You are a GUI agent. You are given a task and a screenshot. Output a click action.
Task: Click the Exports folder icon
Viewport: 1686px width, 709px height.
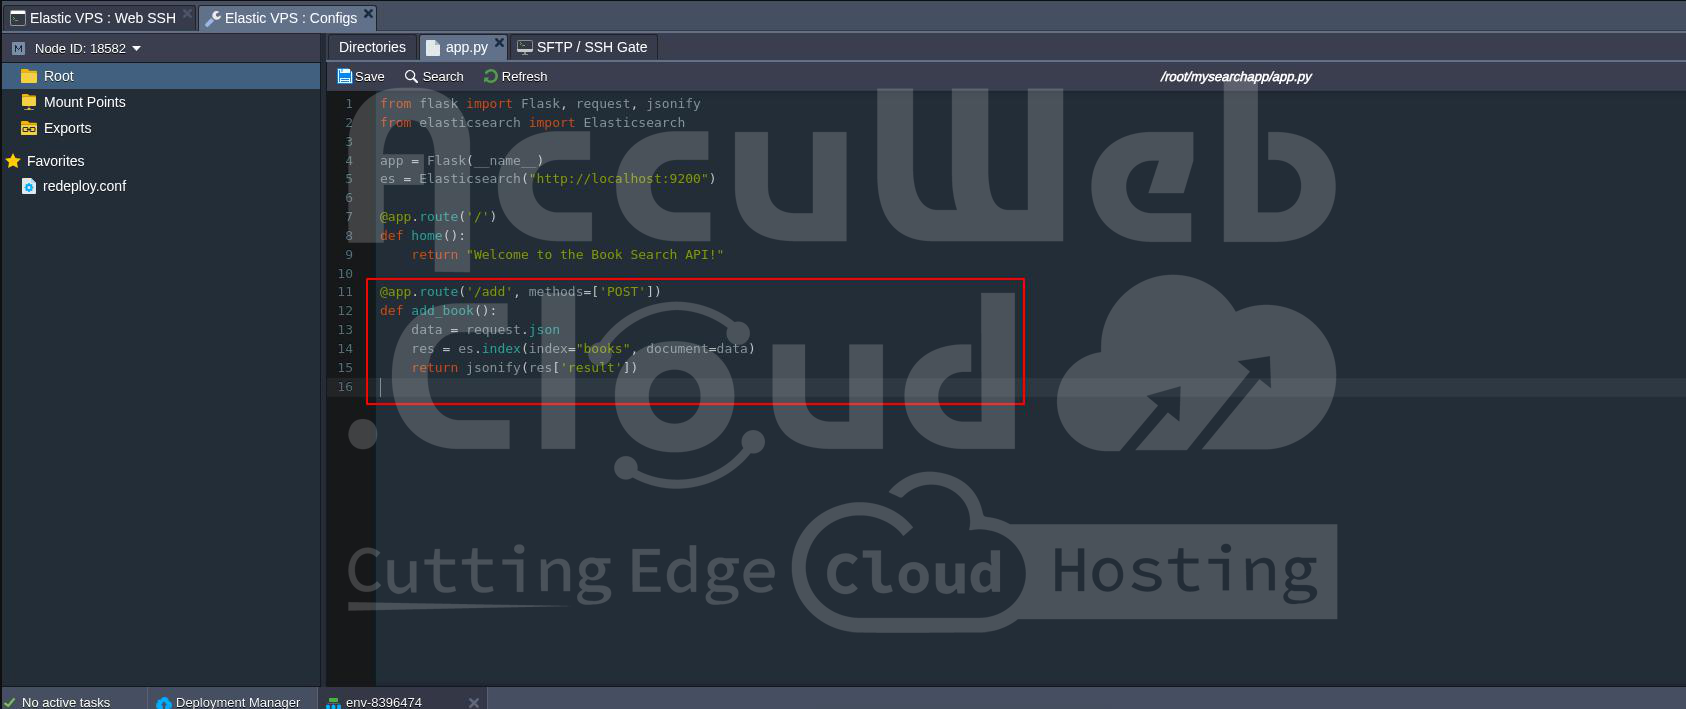pos(29,128)
